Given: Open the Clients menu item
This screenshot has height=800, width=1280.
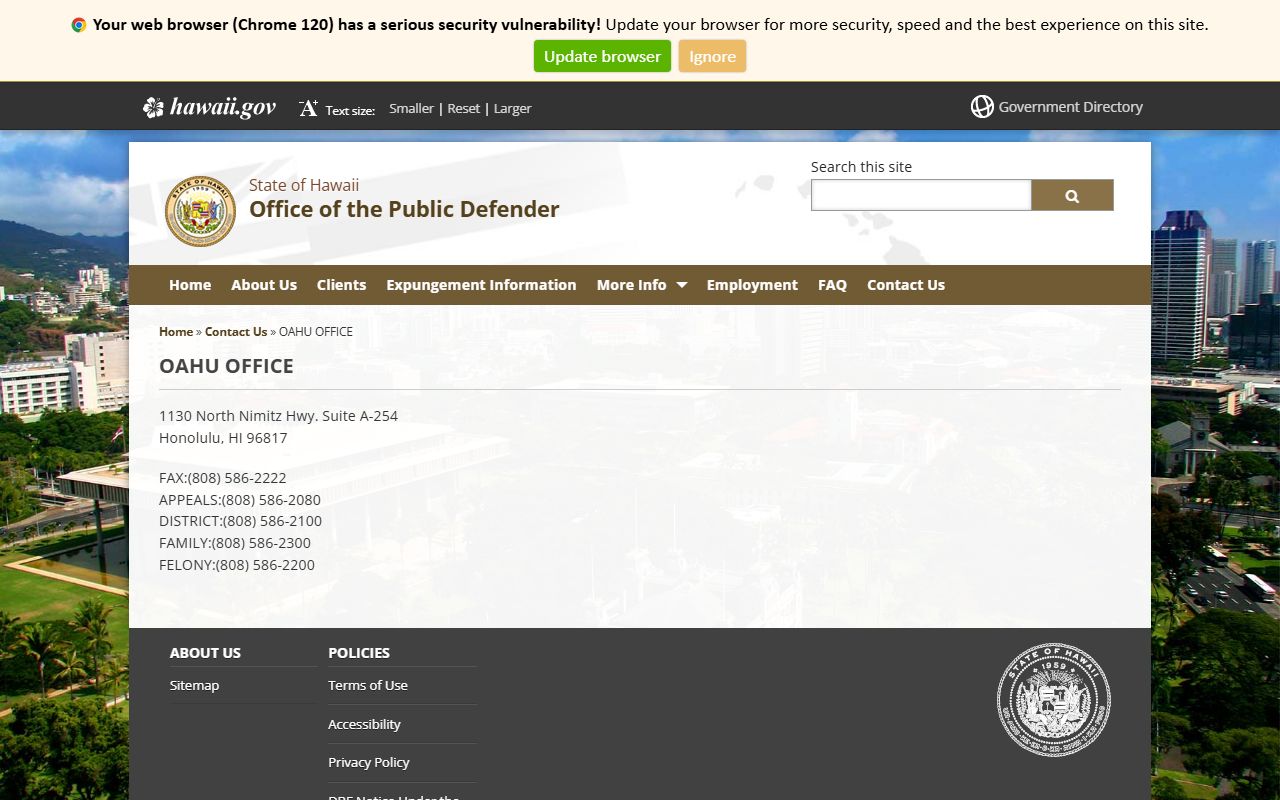Looking at the screenshot, I should [341, 285].
